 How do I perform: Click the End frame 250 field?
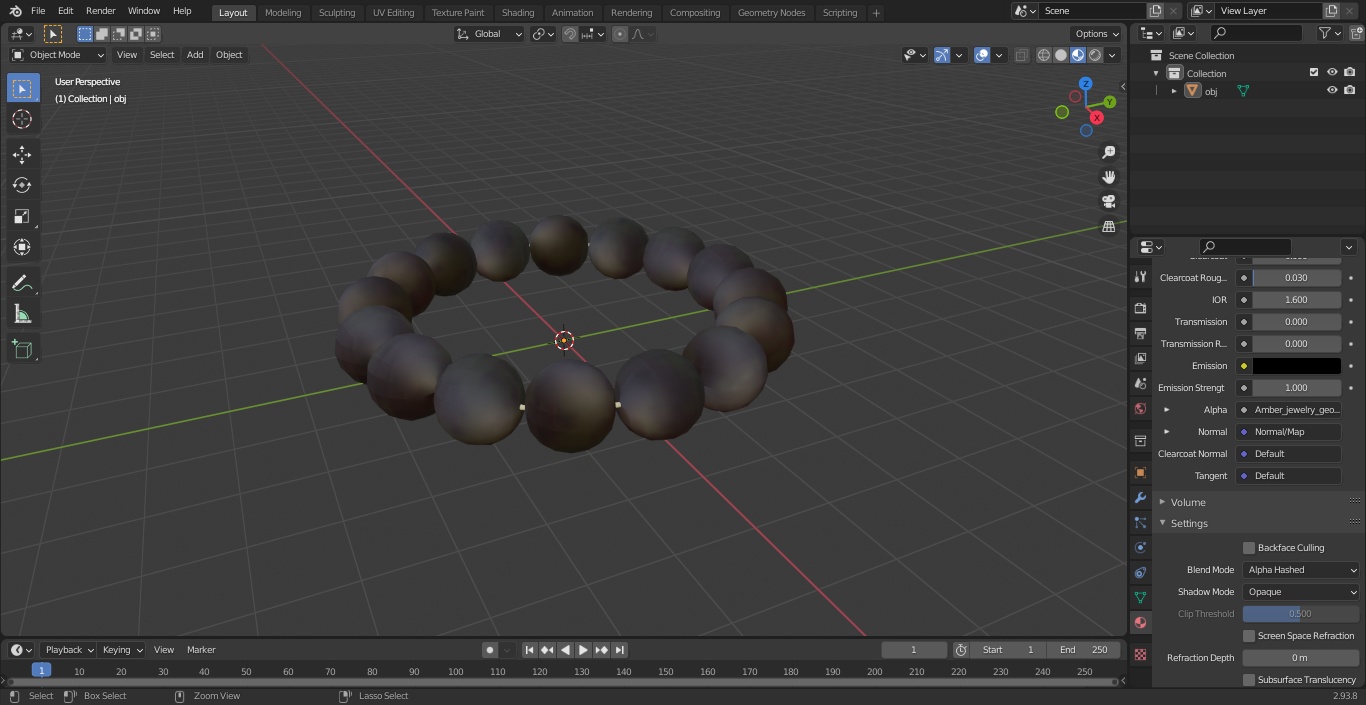1085,650
